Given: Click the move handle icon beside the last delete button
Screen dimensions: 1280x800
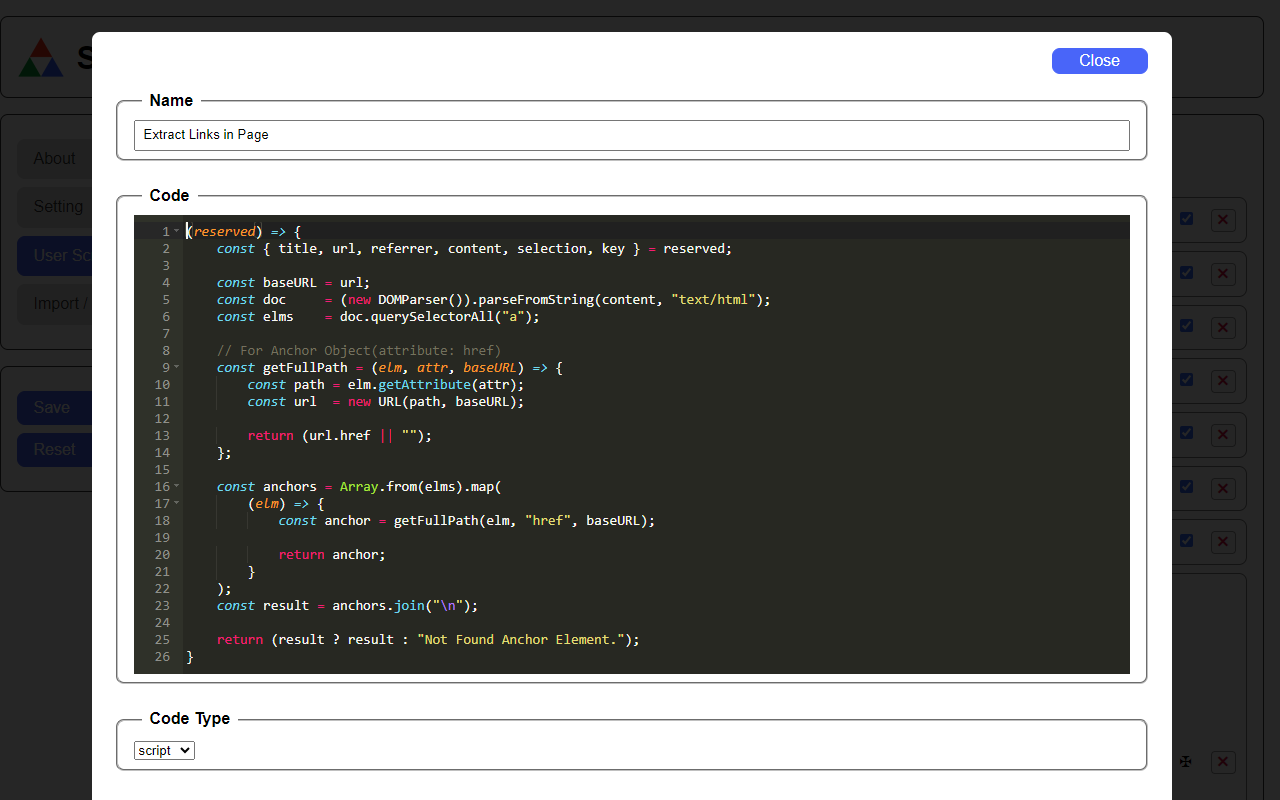Looking at the screenshot, I should [1186, 762].
